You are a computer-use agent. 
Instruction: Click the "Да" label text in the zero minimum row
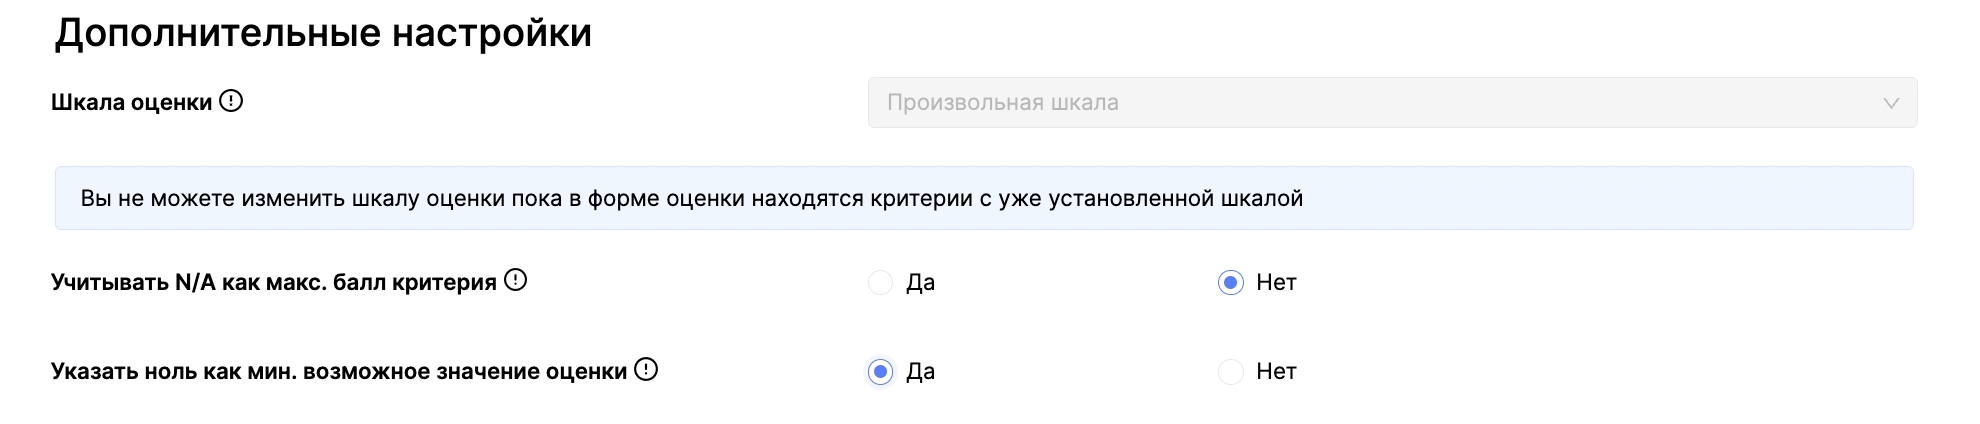[x=920, y=372]
